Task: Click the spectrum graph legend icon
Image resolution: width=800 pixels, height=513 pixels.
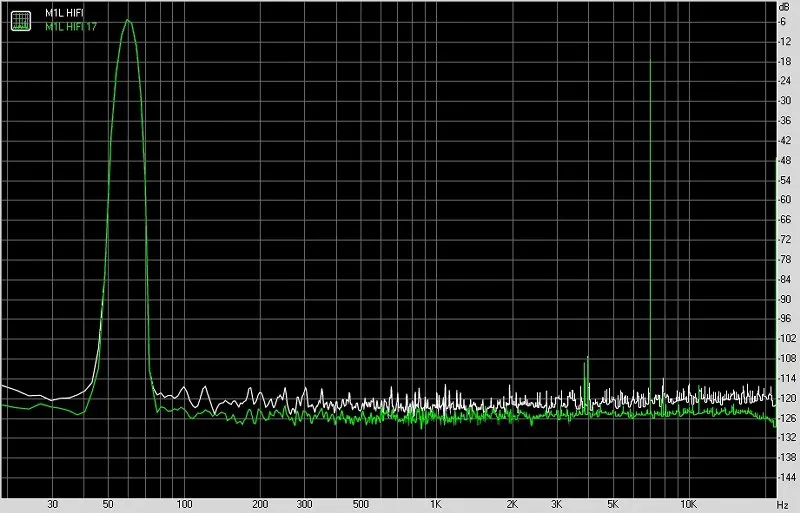Action: [x=21, y=21]
